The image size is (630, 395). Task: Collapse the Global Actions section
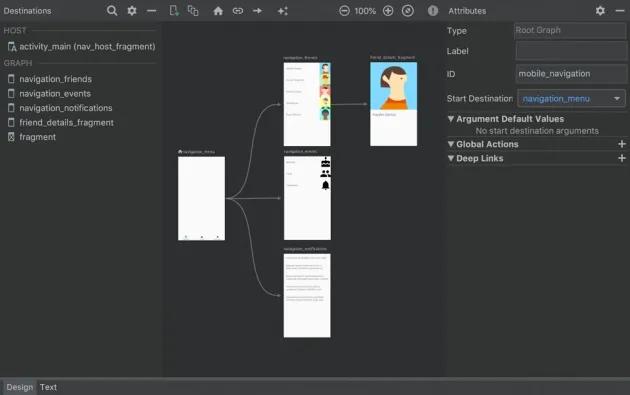tap(451, 144)
